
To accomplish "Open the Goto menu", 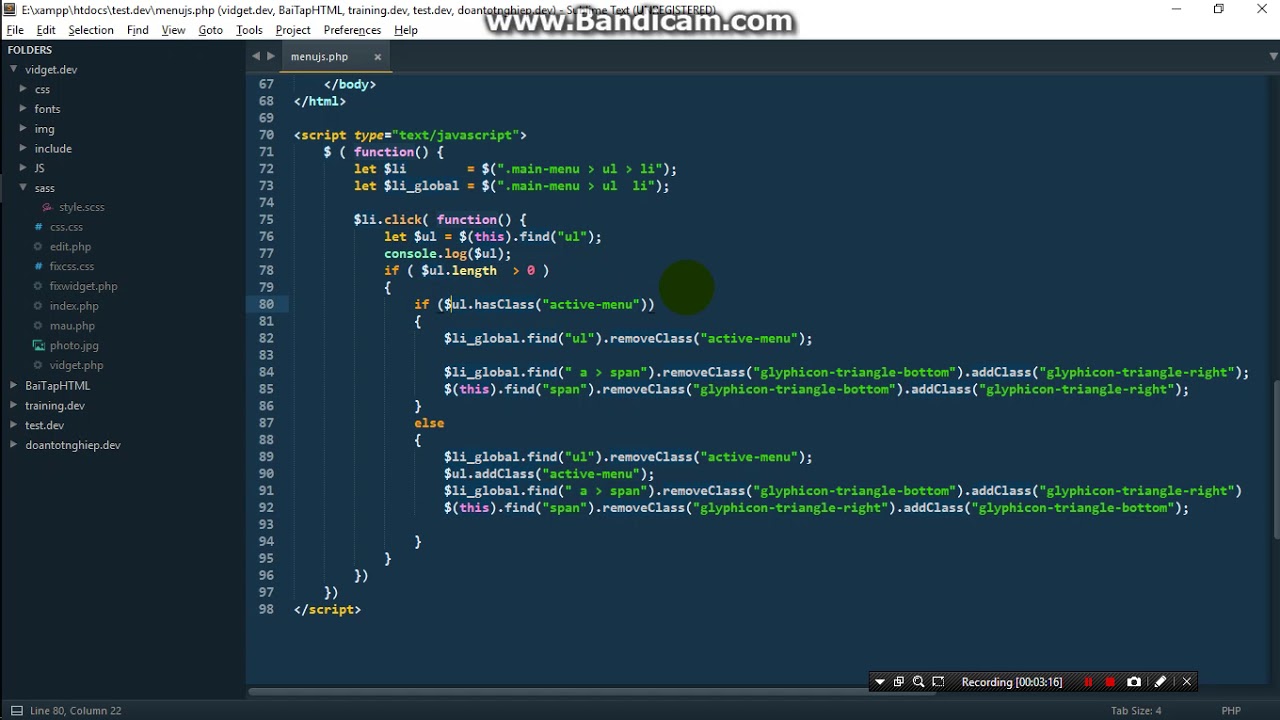I will (211, 30).
